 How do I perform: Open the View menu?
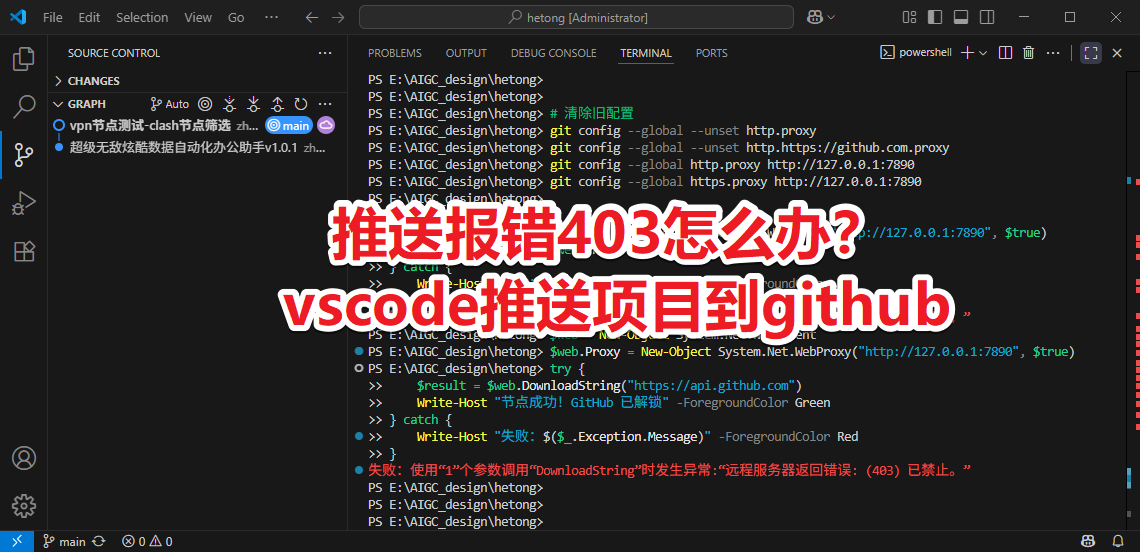pyautogui.click(x=198, y=17)
